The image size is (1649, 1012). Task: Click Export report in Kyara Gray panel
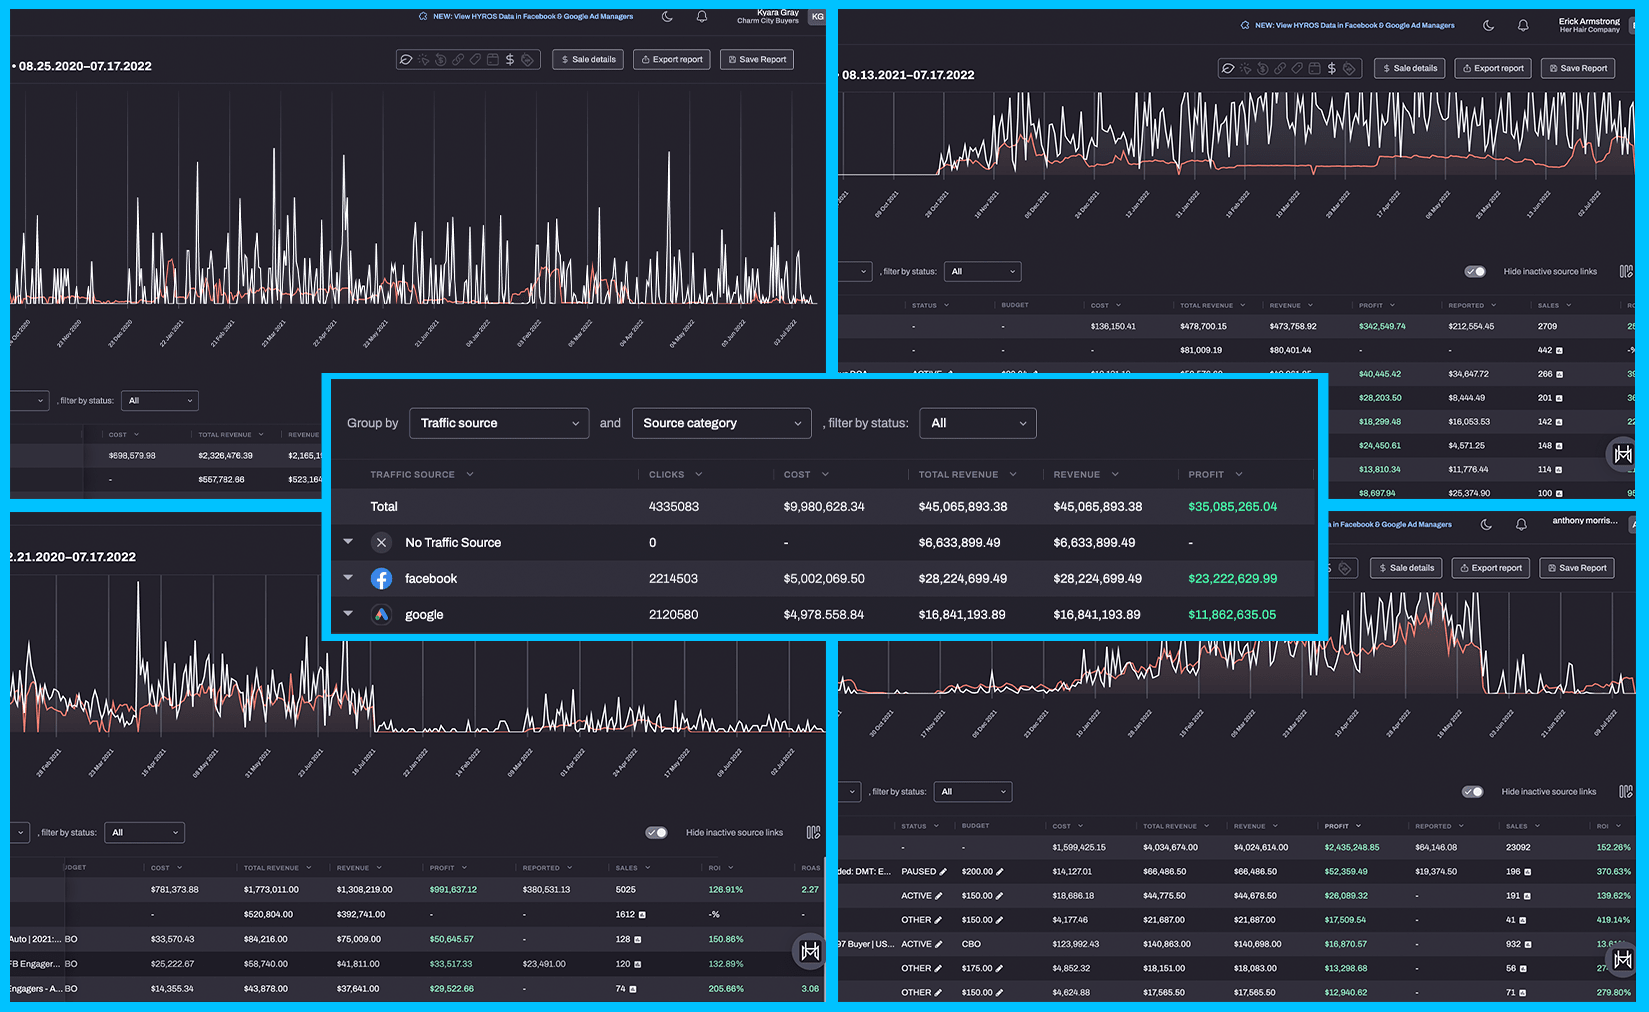point(672,60)
